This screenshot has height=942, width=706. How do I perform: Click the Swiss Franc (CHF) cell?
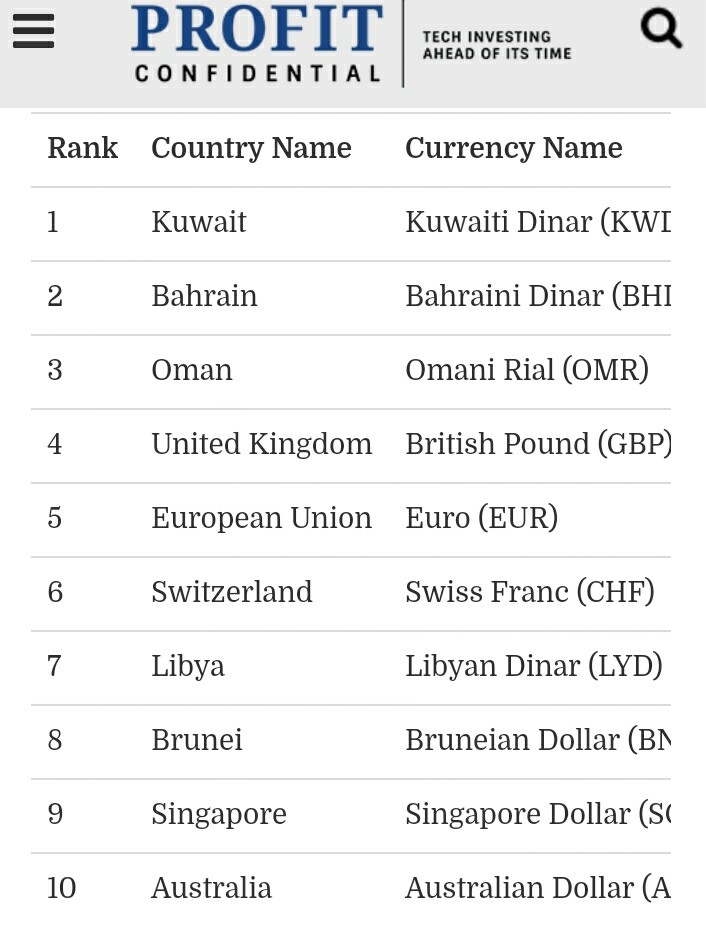(x=530, y=592)
